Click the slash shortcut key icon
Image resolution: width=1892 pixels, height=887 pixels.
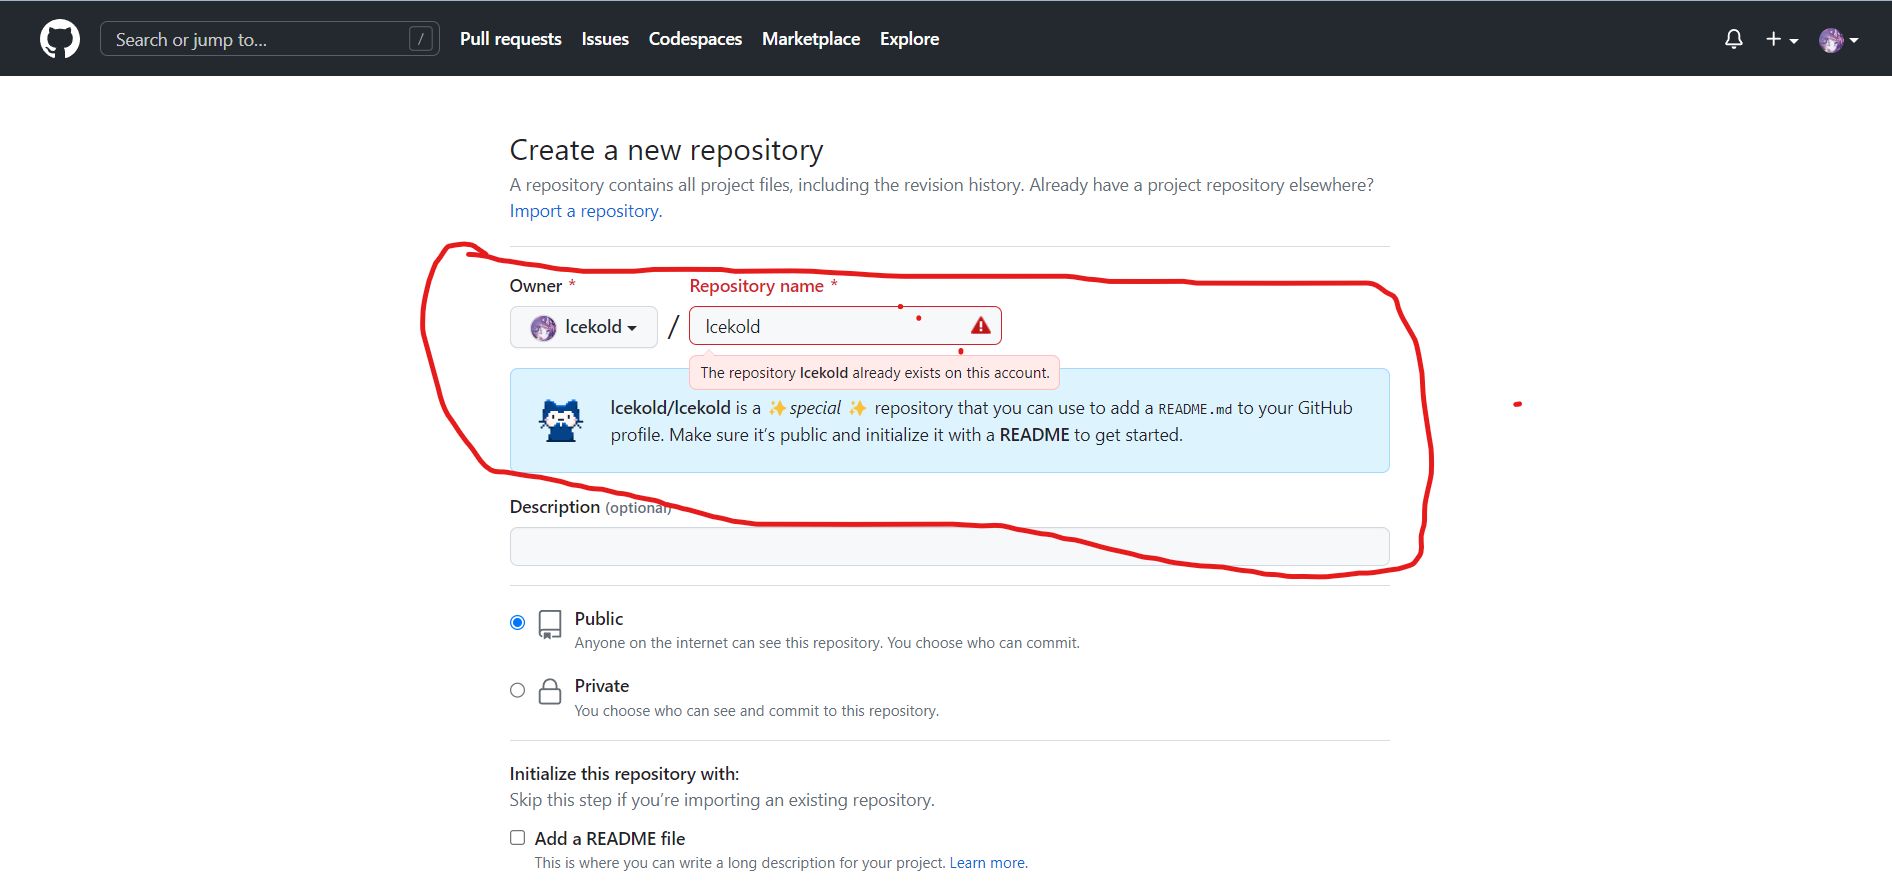pyautogui.click(x=421, y=39)
